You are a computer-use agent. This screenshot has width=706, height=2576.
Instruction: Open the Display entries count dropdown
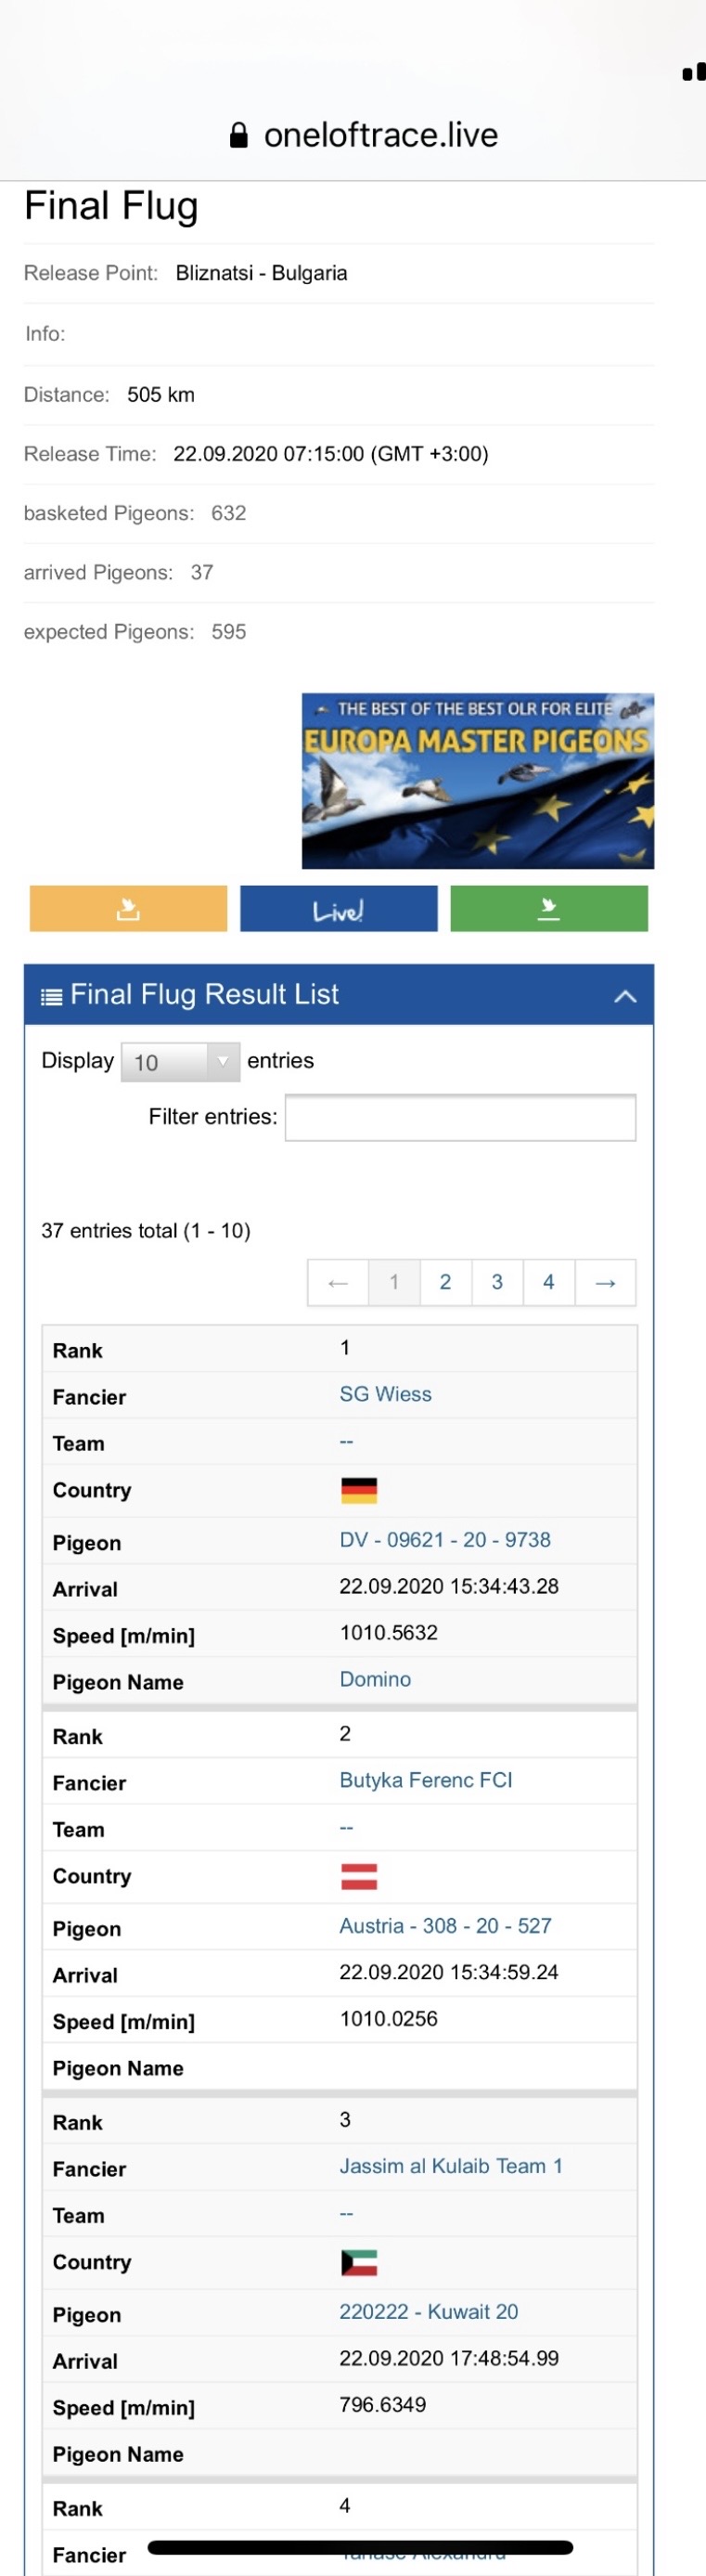[x=180, y=1062]
